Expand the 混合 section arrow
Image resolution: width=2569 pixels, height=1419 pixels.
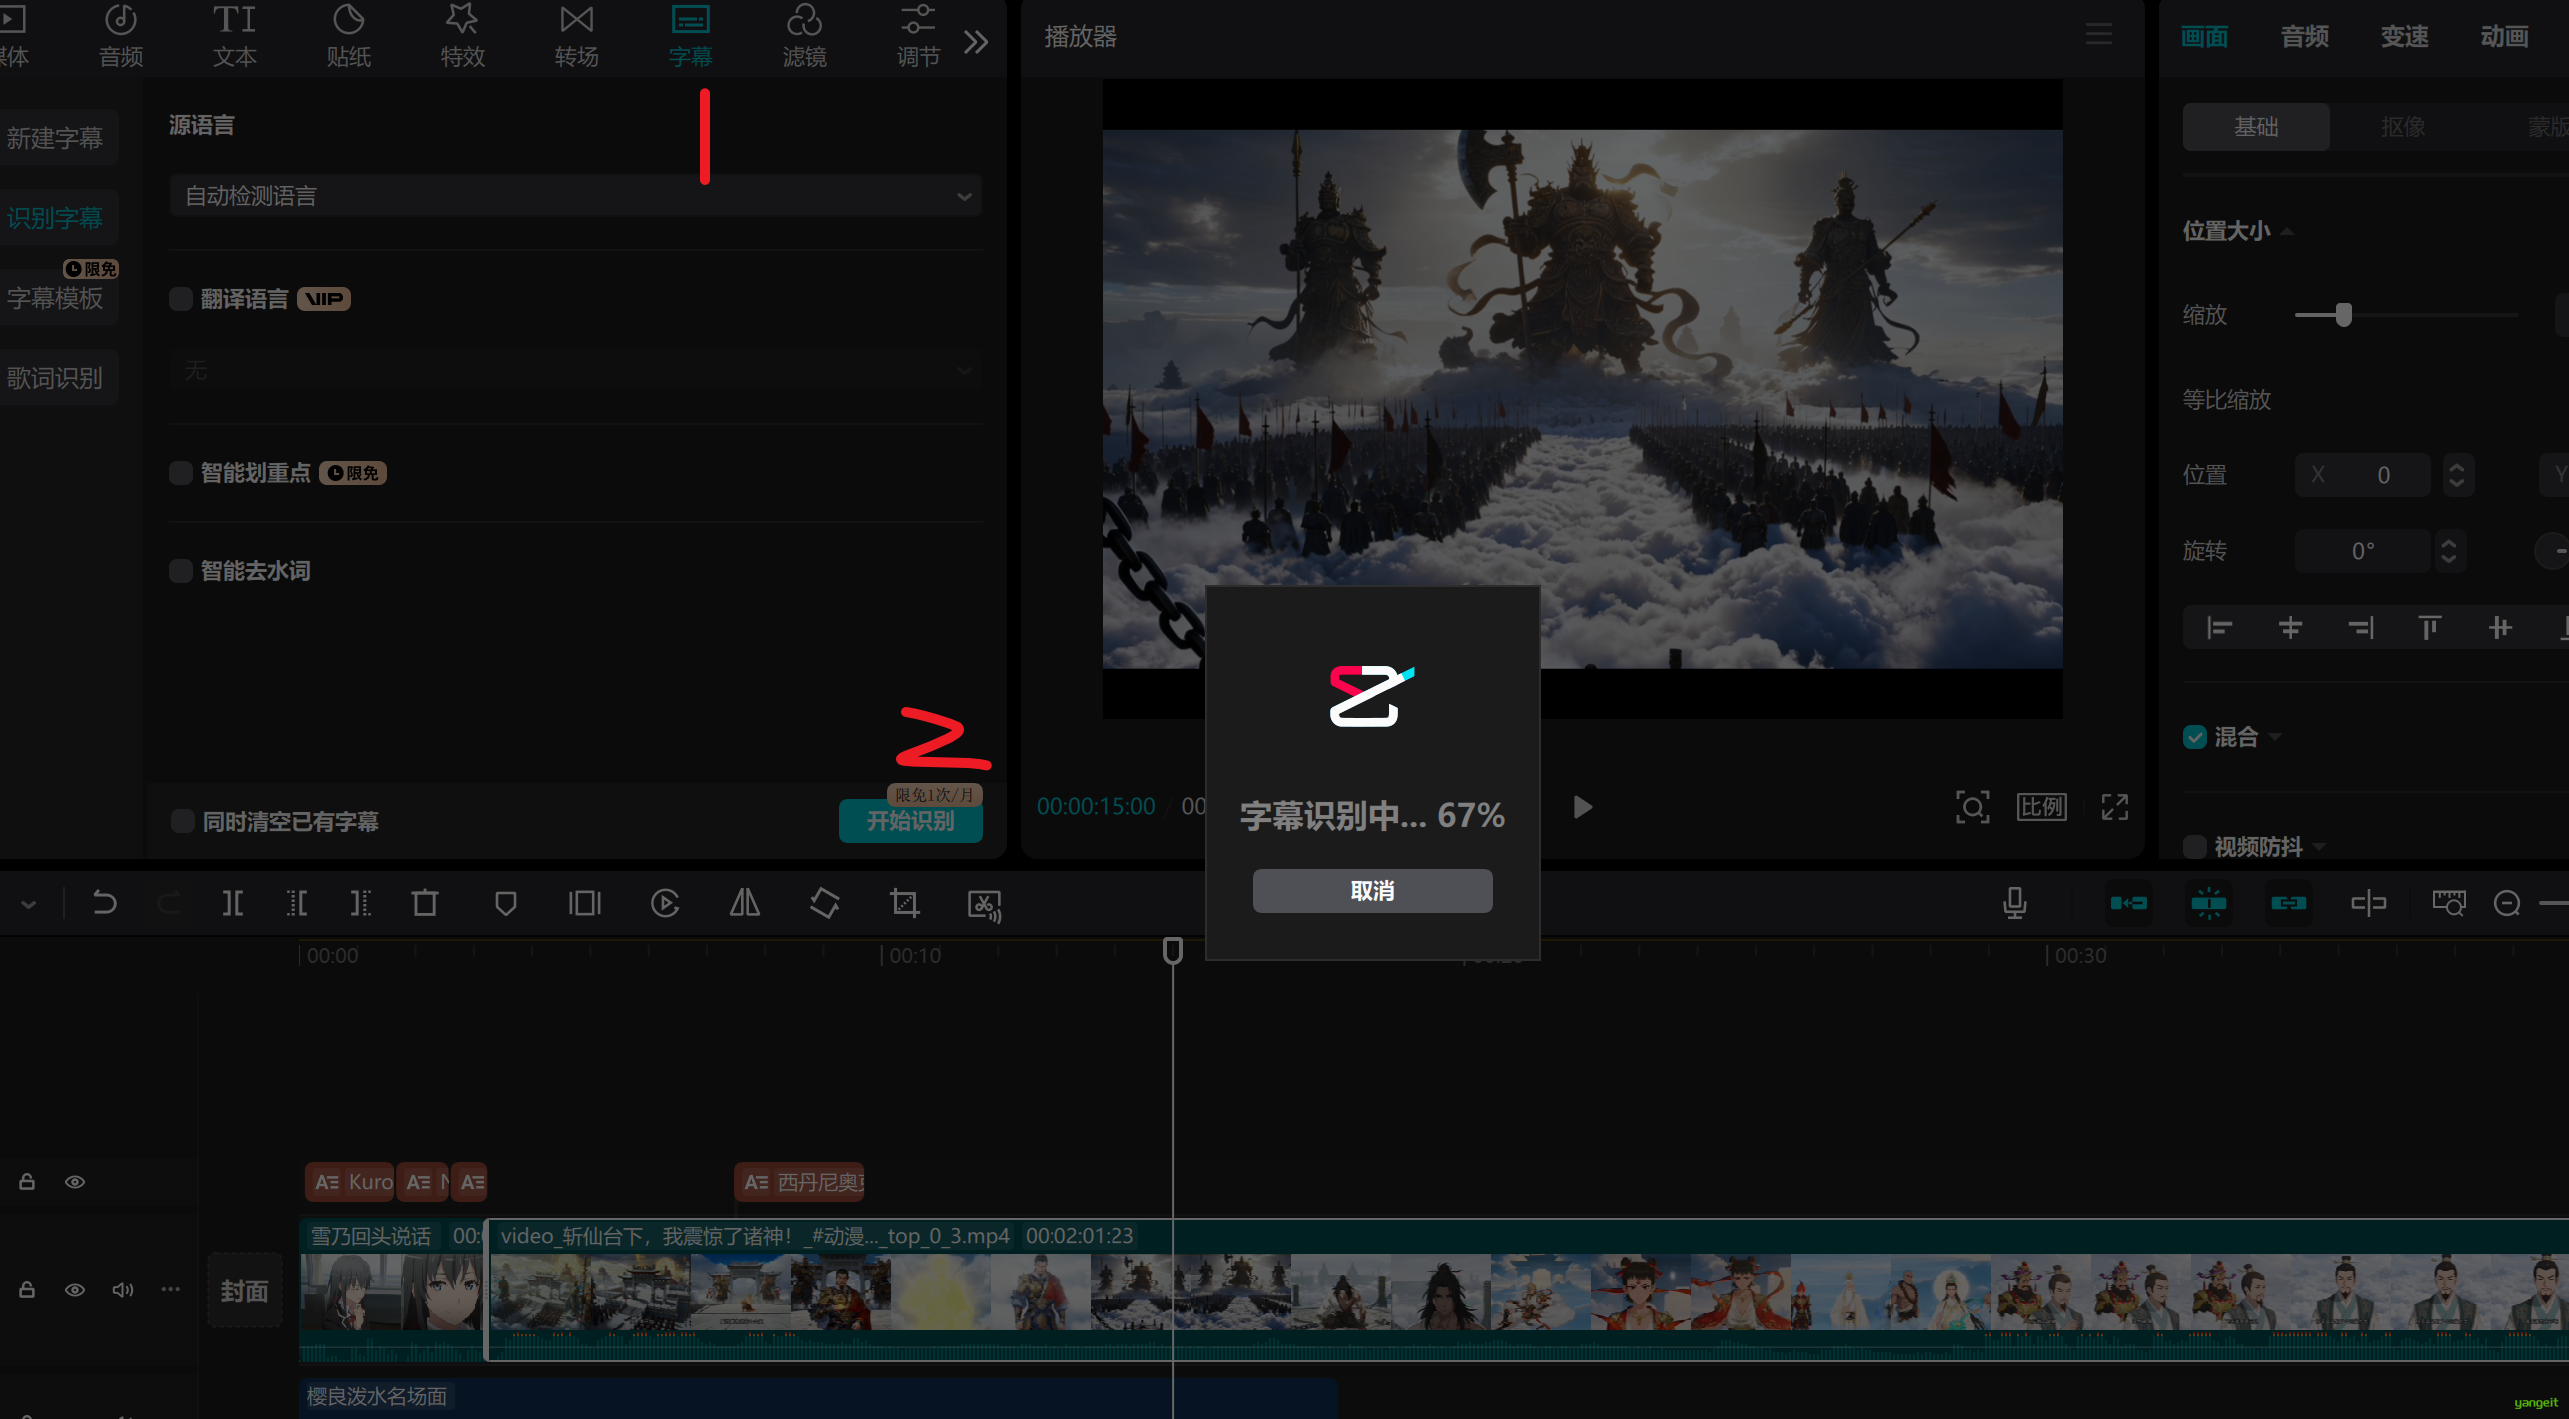(2275, 738)
